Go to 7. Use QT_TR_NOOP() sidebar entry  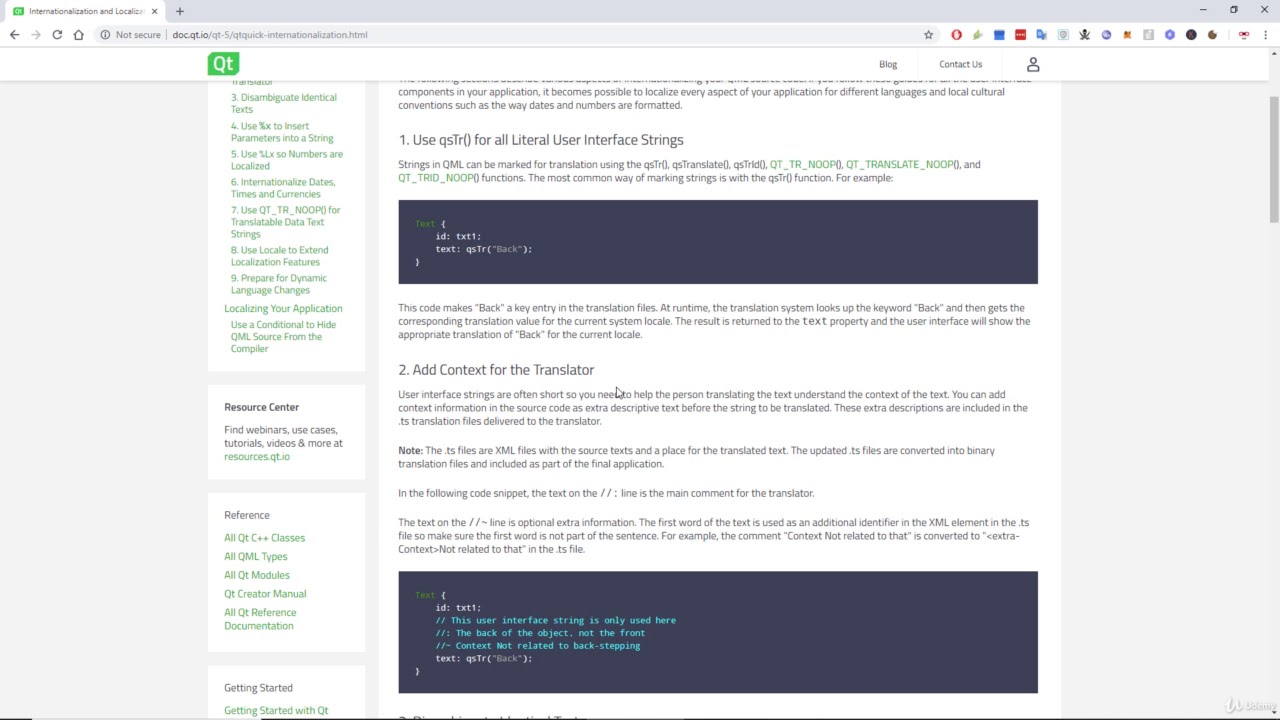coord(285,222)
